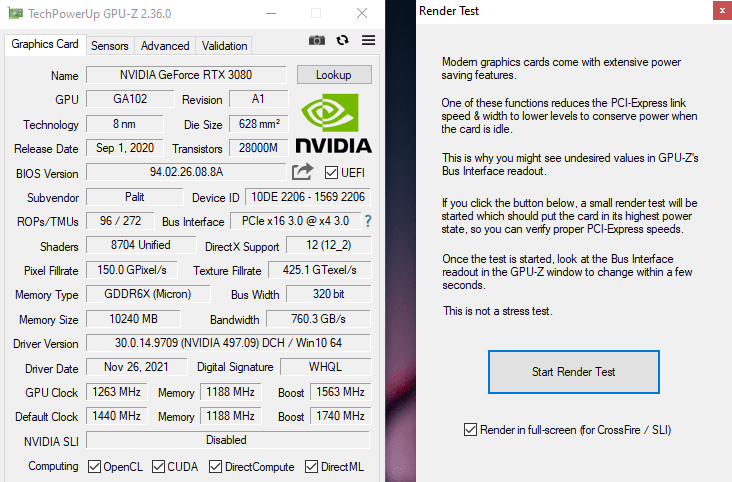The image size is (732, 482).
Task: Click the NVIDIA logo image
Action: [333, 123]
